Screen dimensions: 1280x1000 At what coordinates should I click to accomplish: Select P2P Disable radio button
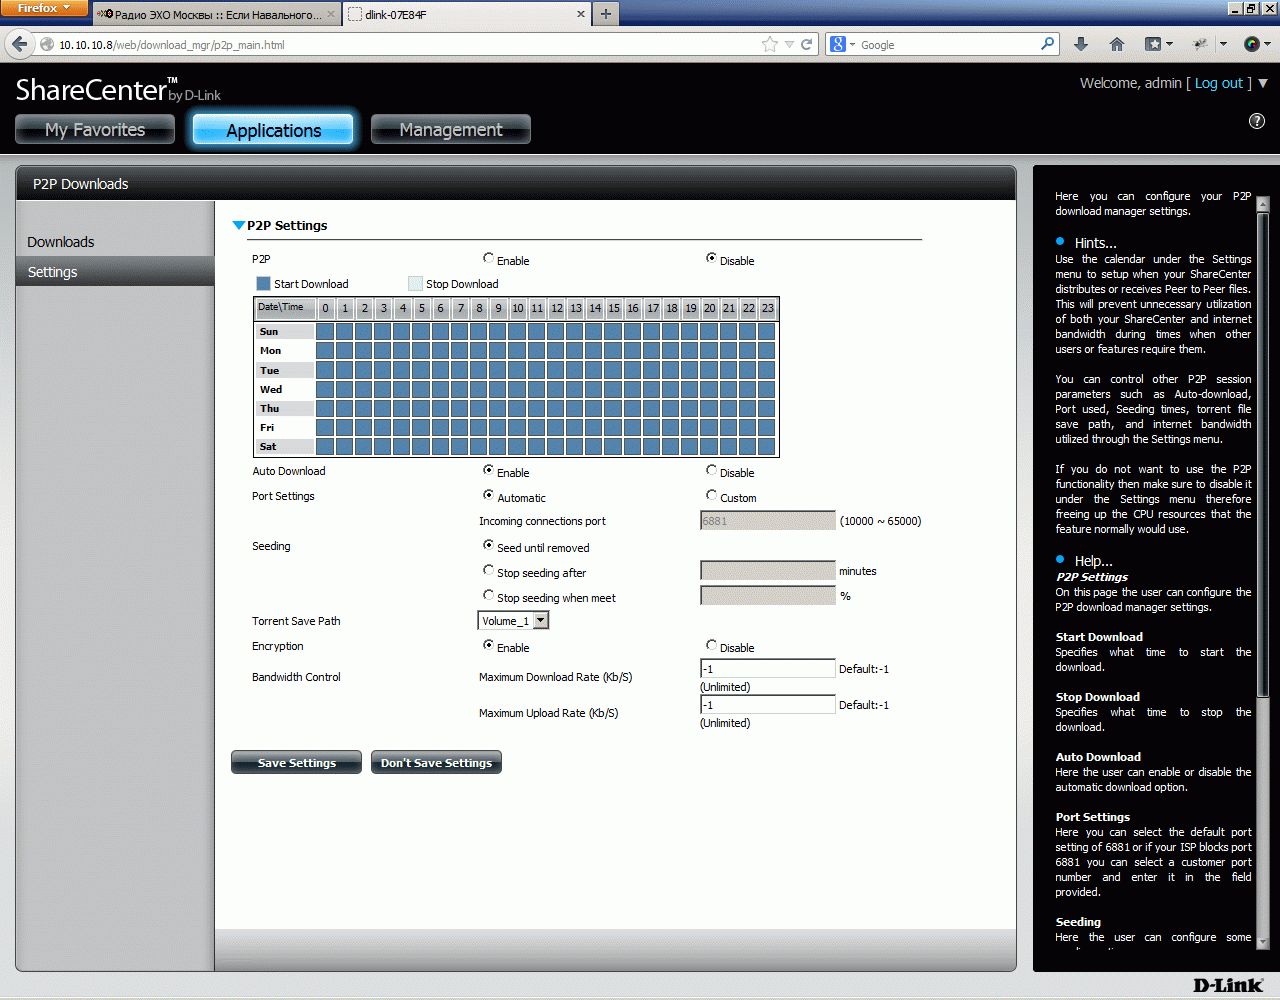pyautogui.click(x=711, y=258)
